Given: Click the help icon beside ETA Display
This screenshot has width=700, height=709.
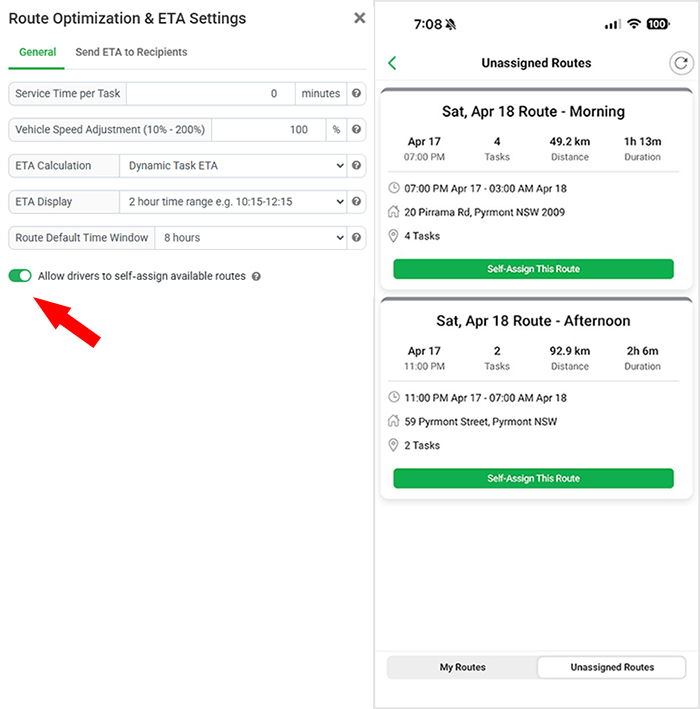Looking at the screenshot, I should click(356, 201).
